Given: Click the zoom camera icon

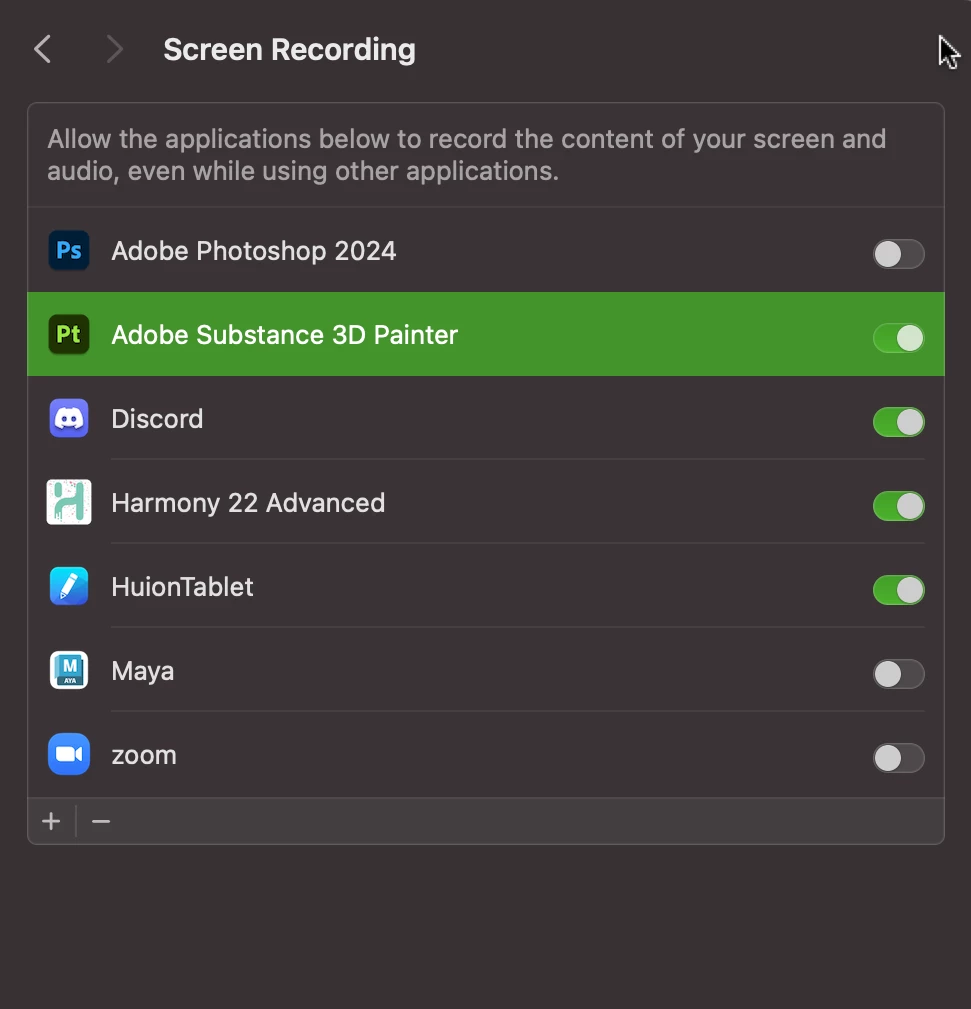Looking at the screenshot, I should pyautogui.click(x=69, y=754).
